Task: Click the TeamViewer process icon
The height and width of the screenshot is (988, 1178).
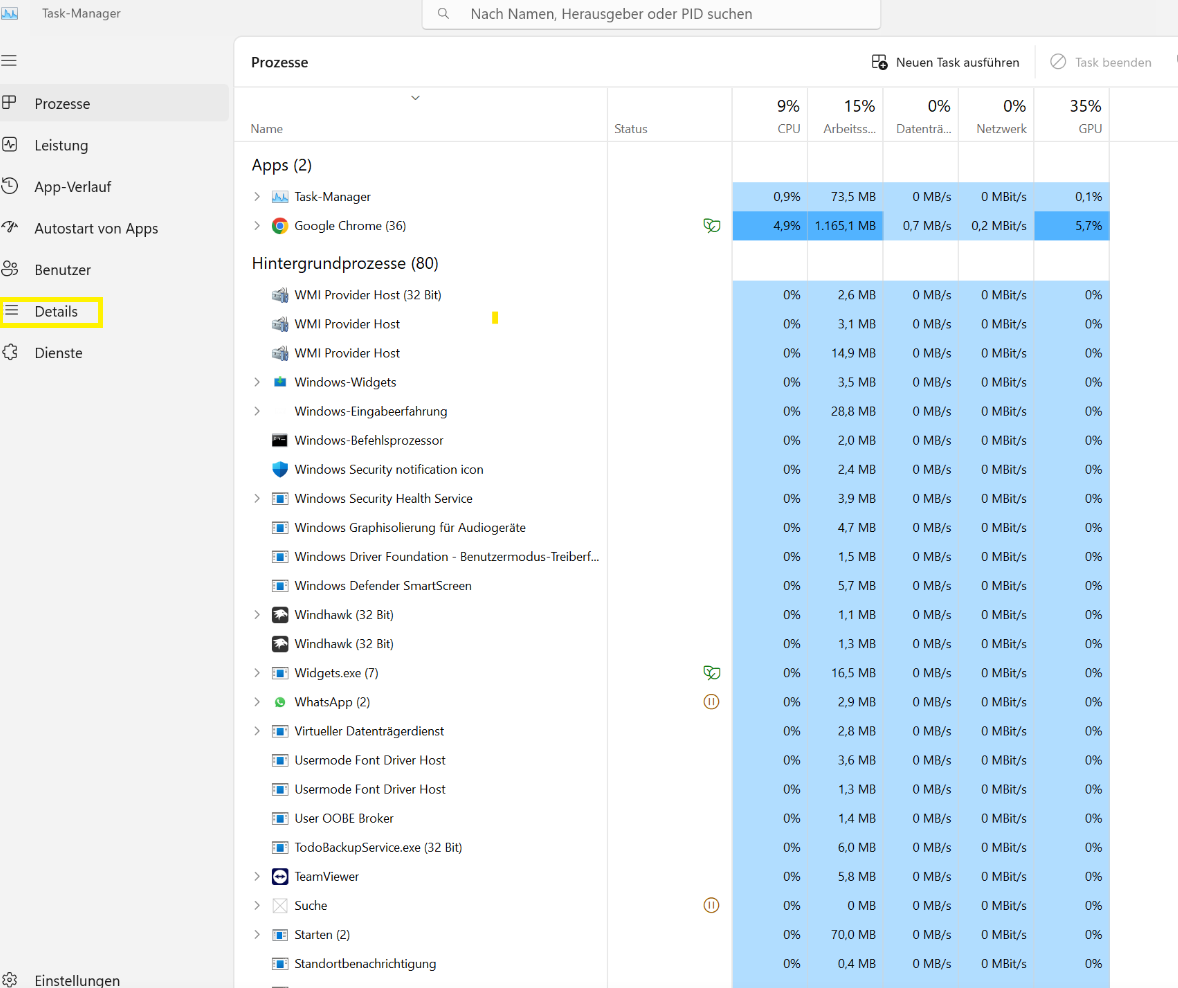Action: (x=279, y=876)
